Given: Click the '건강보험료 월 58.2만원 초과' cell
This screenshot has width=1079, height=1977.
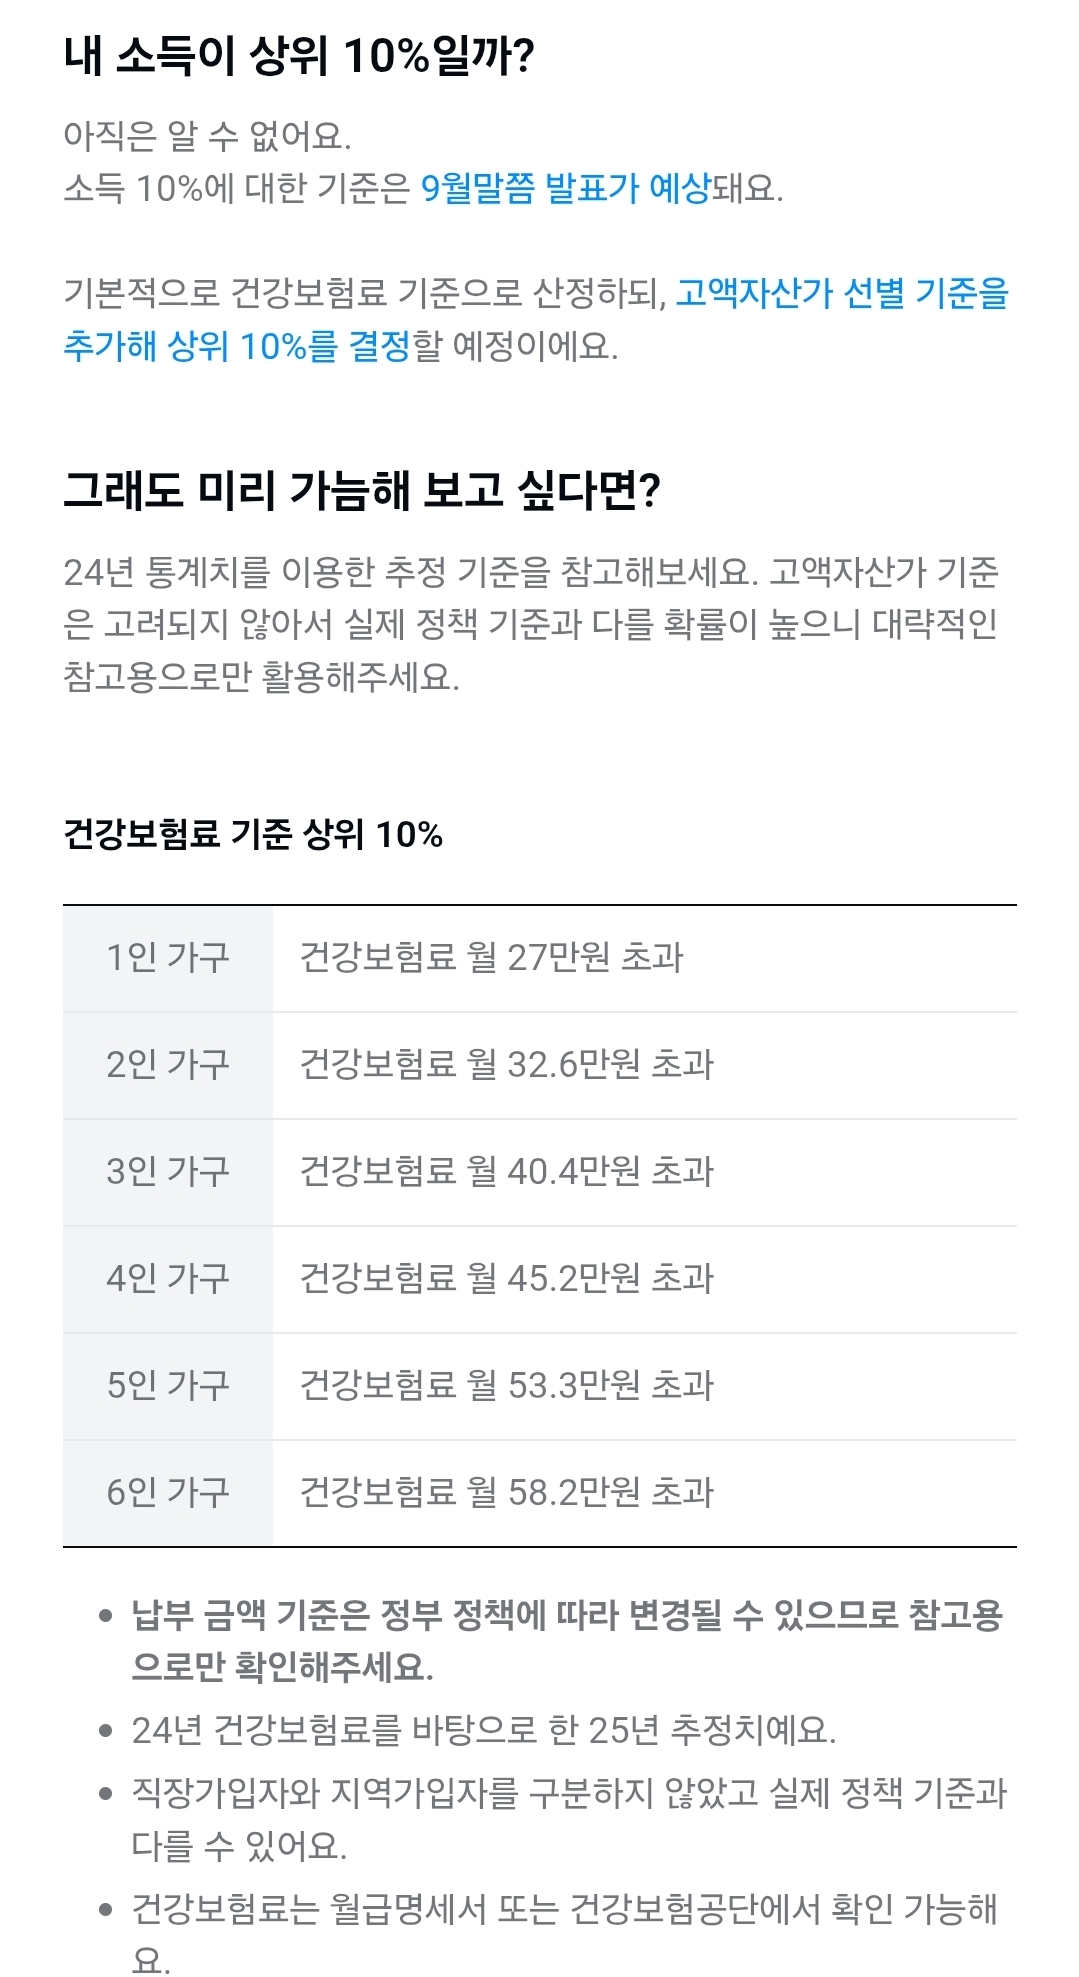Looking at the screenshot, I should click(506, 1493).
